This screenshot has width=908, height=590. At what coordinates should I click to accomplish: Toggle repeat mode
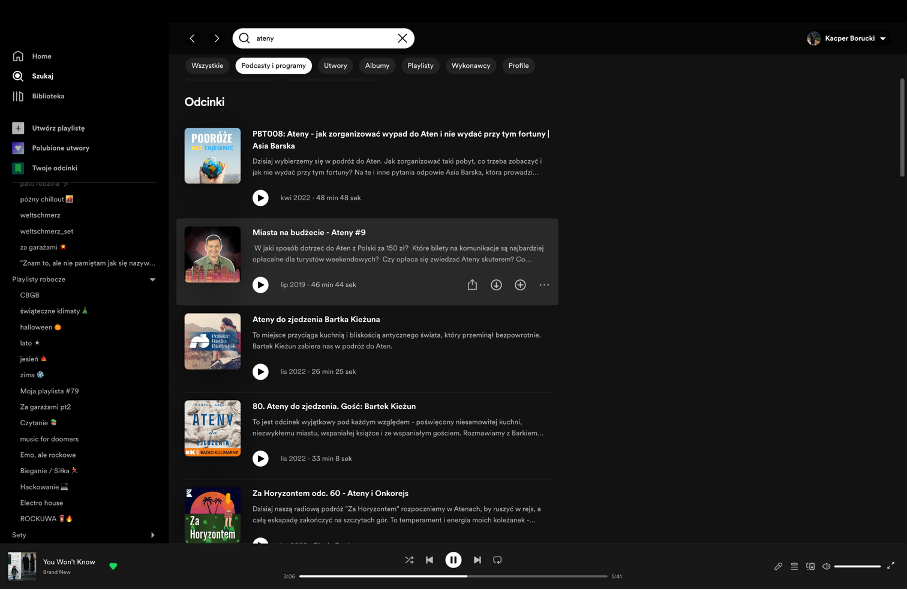(497, 560)
